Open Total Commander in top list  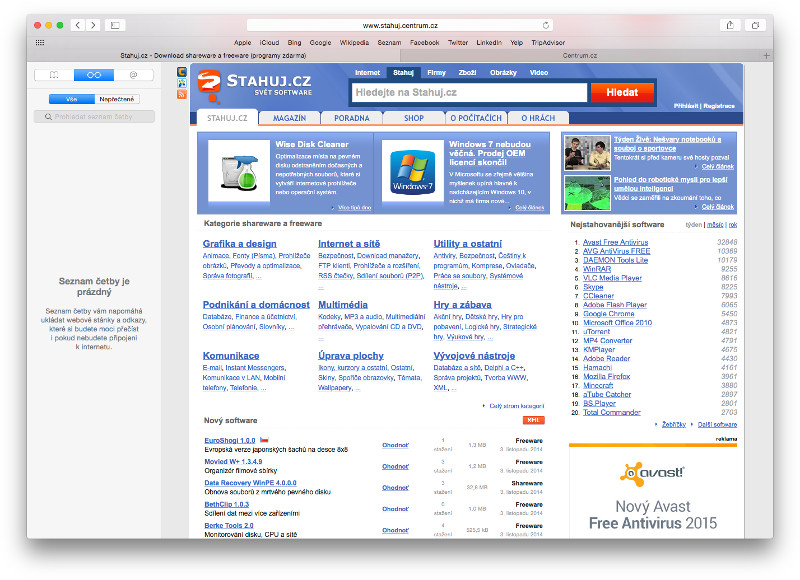tap(612, 412)
